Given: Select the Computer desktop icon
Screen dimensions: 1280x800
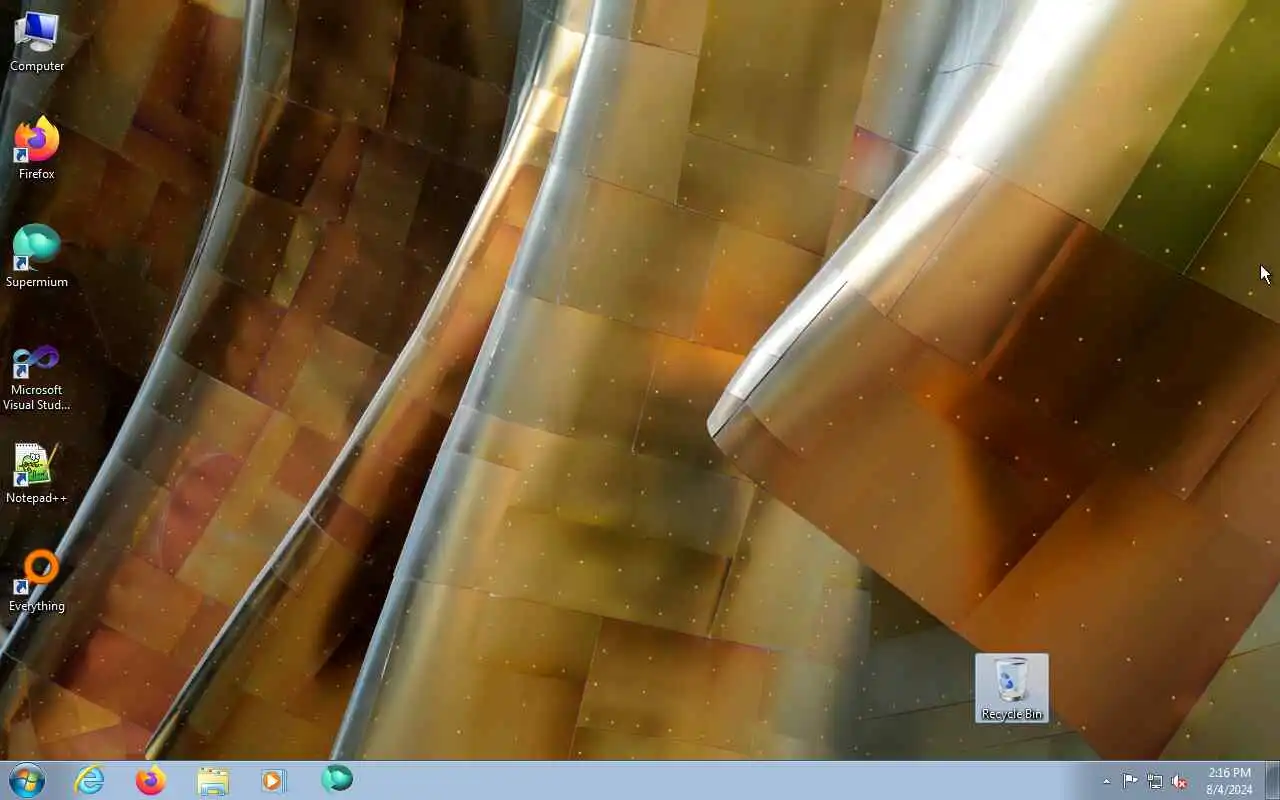Looking at the screenshot, I should coord(37,42).
